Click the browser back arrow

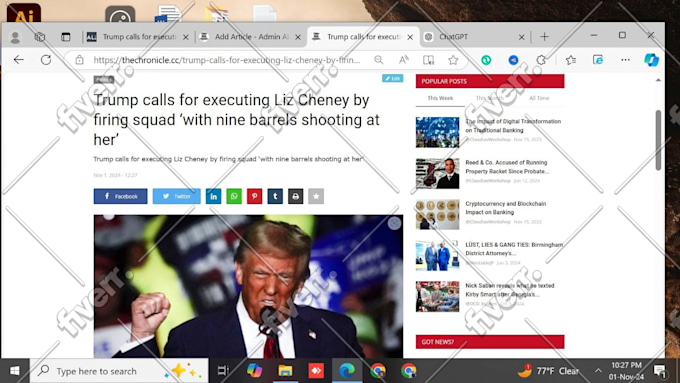[x=19, y=60]
